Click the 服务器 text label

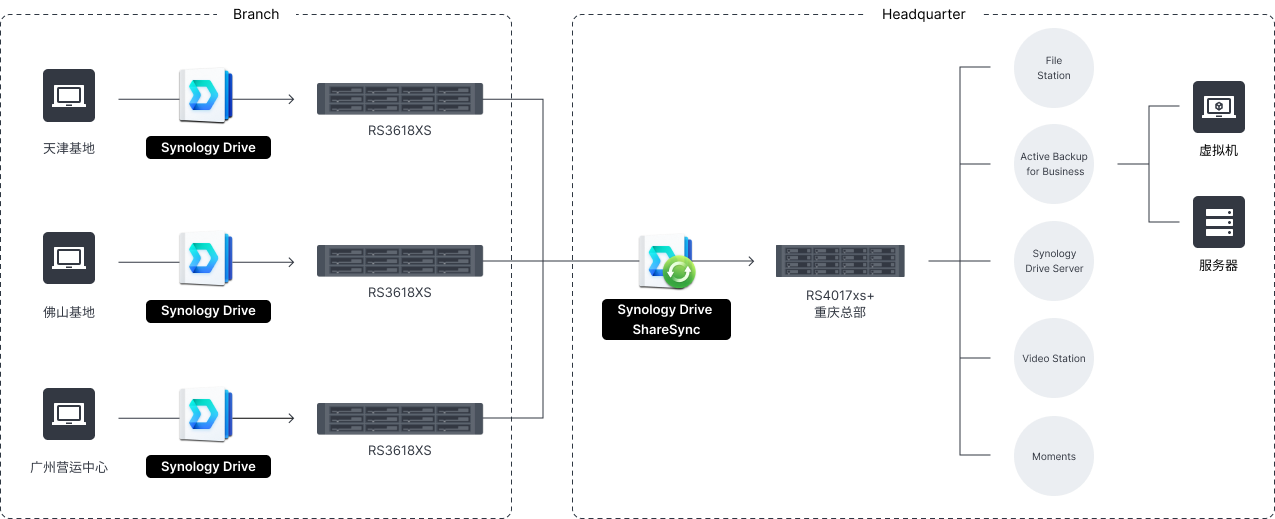(1219, 266)
